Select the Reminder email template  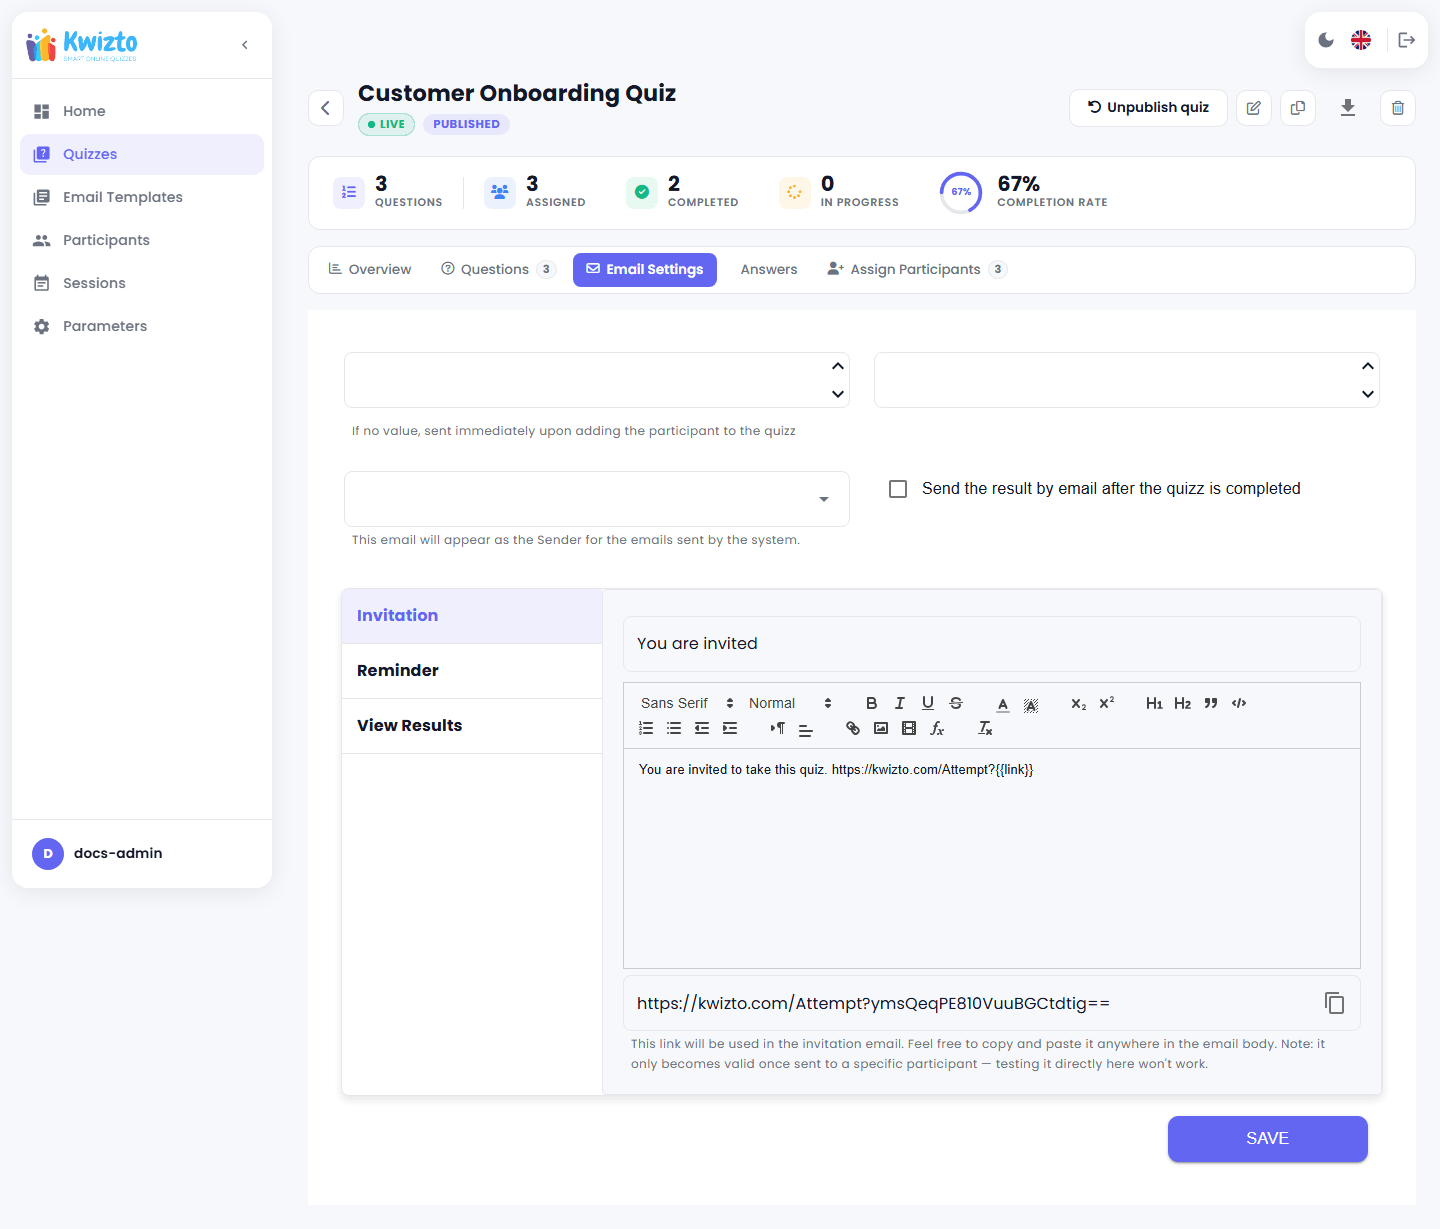click(x=472, y=671)
